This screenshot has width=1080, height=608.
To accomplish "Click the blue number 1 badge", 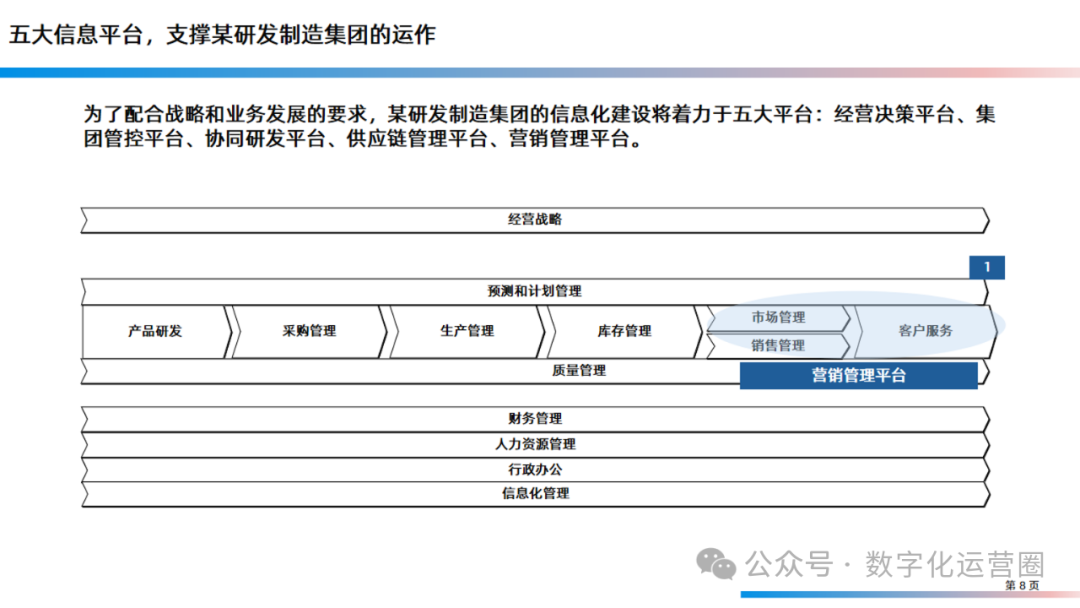I will (x=987, y=267).
